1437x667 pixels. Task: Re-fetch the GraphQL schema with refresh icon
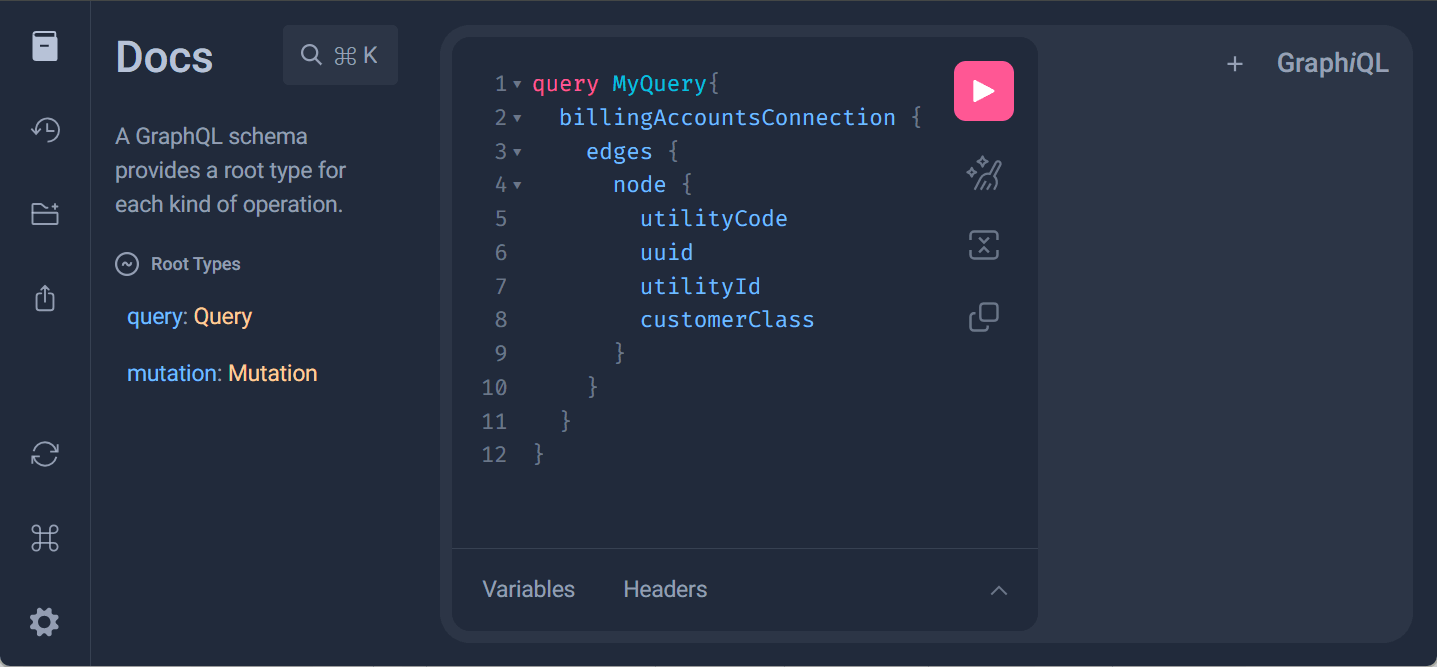click(x=44, y=455)
